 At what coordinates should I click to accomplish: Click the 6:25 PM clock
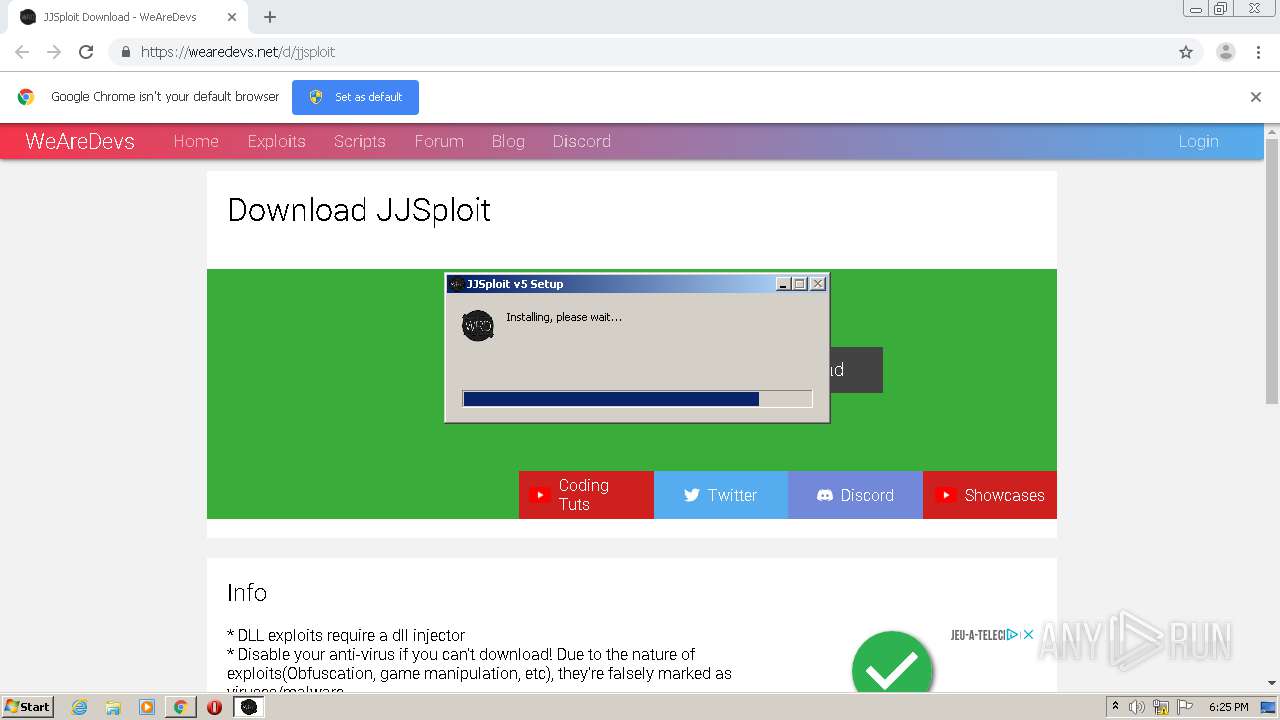pos(1228,707)
